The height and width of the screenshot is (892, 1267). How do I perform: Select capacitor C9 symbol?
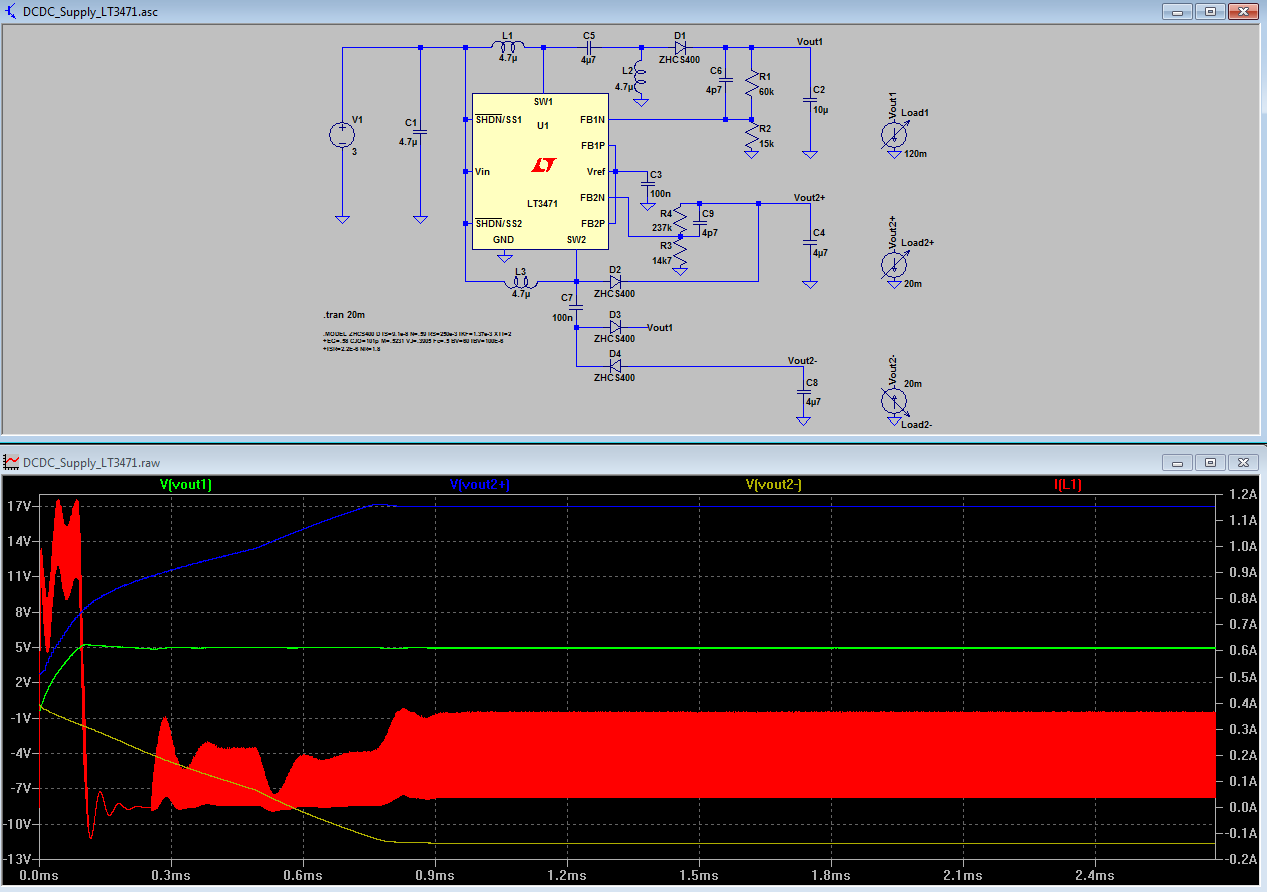pyautogui.click(x=700, y=222)
